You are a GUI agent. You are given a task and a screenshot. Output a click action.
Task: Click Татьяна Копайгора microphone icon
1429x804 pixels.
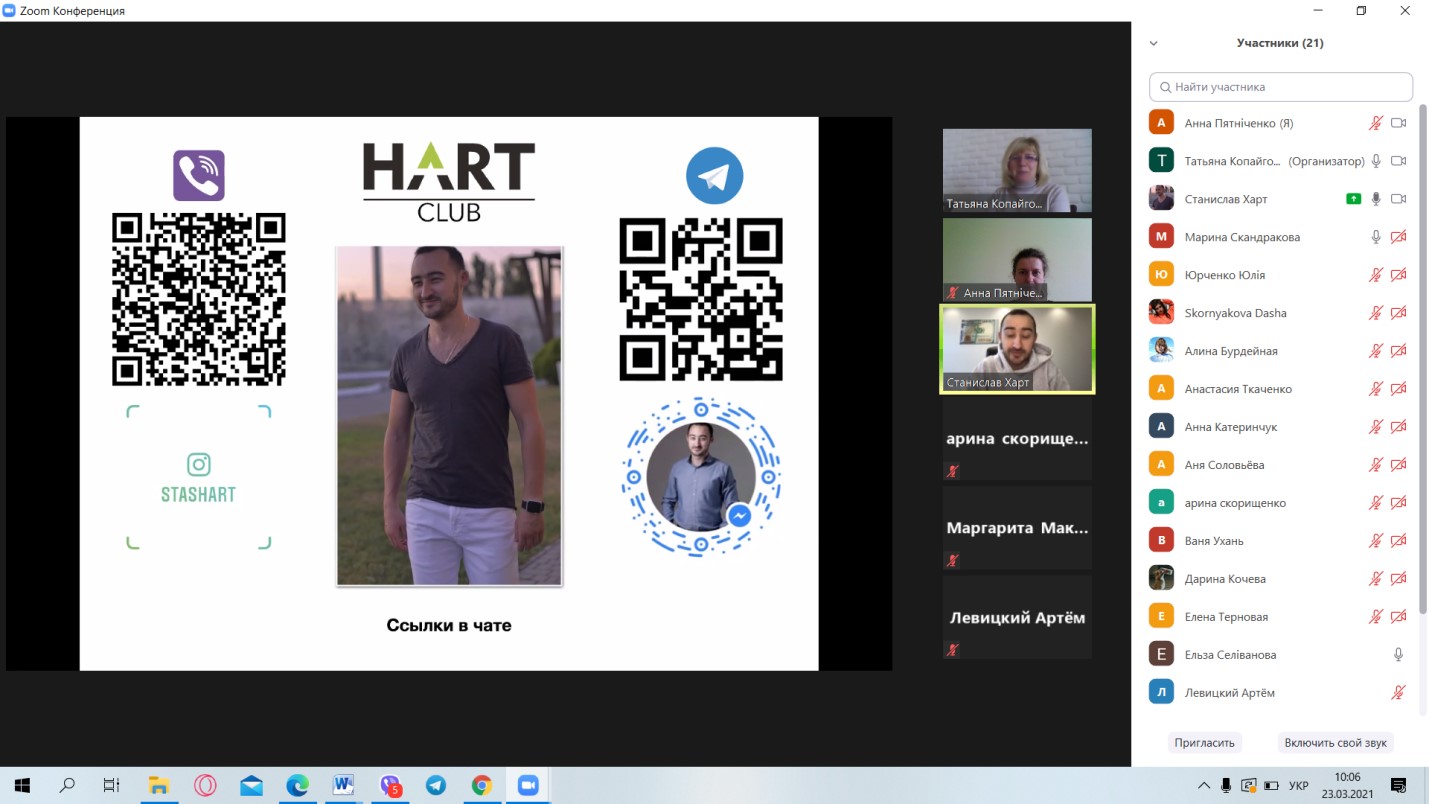pos(1376,161)
